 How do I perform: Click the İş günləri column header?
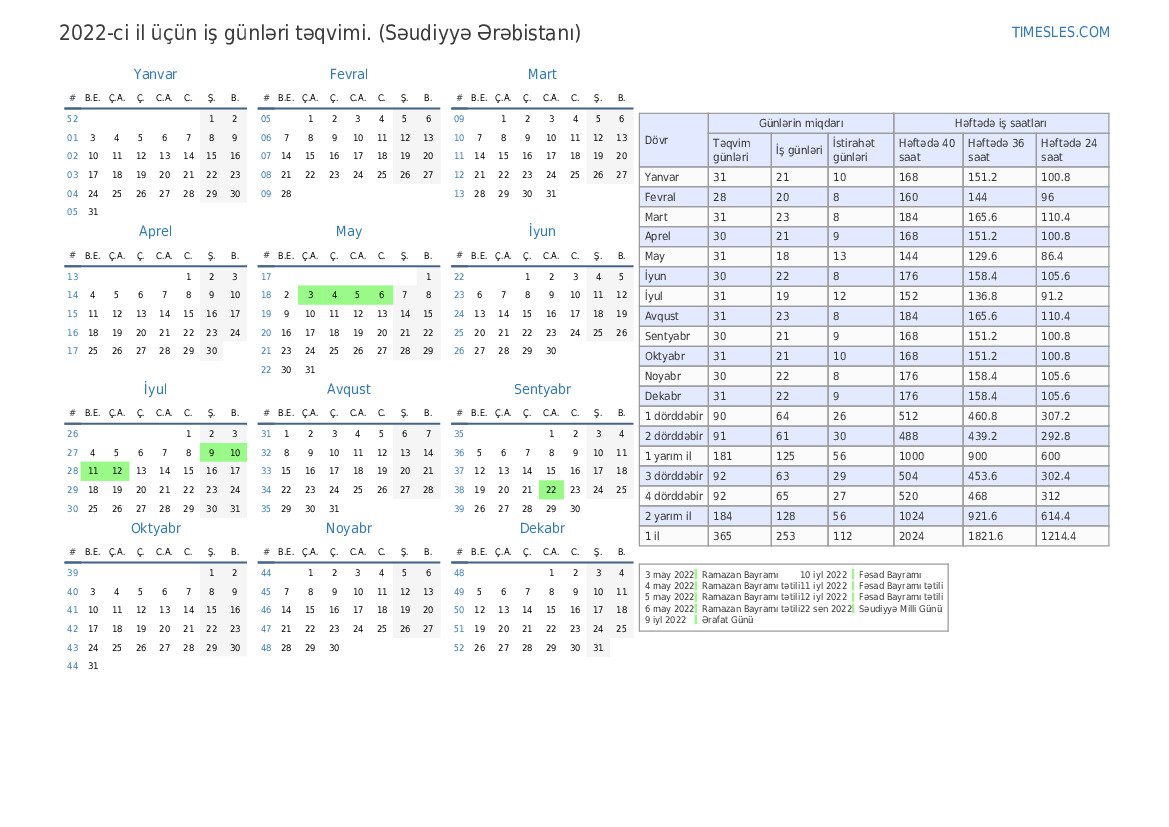(799, 150)
